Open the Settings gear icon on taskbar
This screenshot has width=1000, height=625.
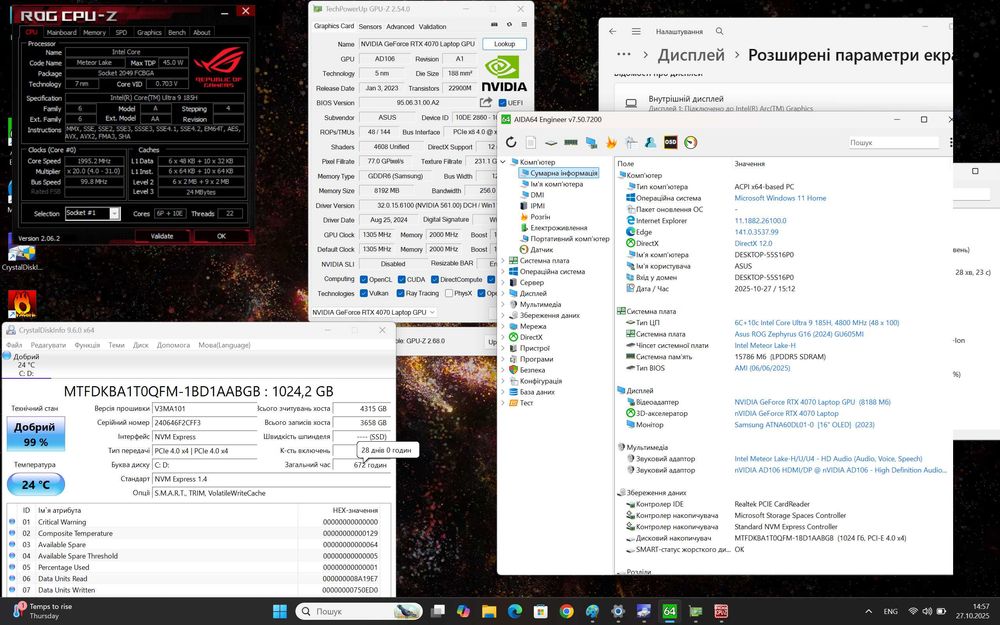618,611
